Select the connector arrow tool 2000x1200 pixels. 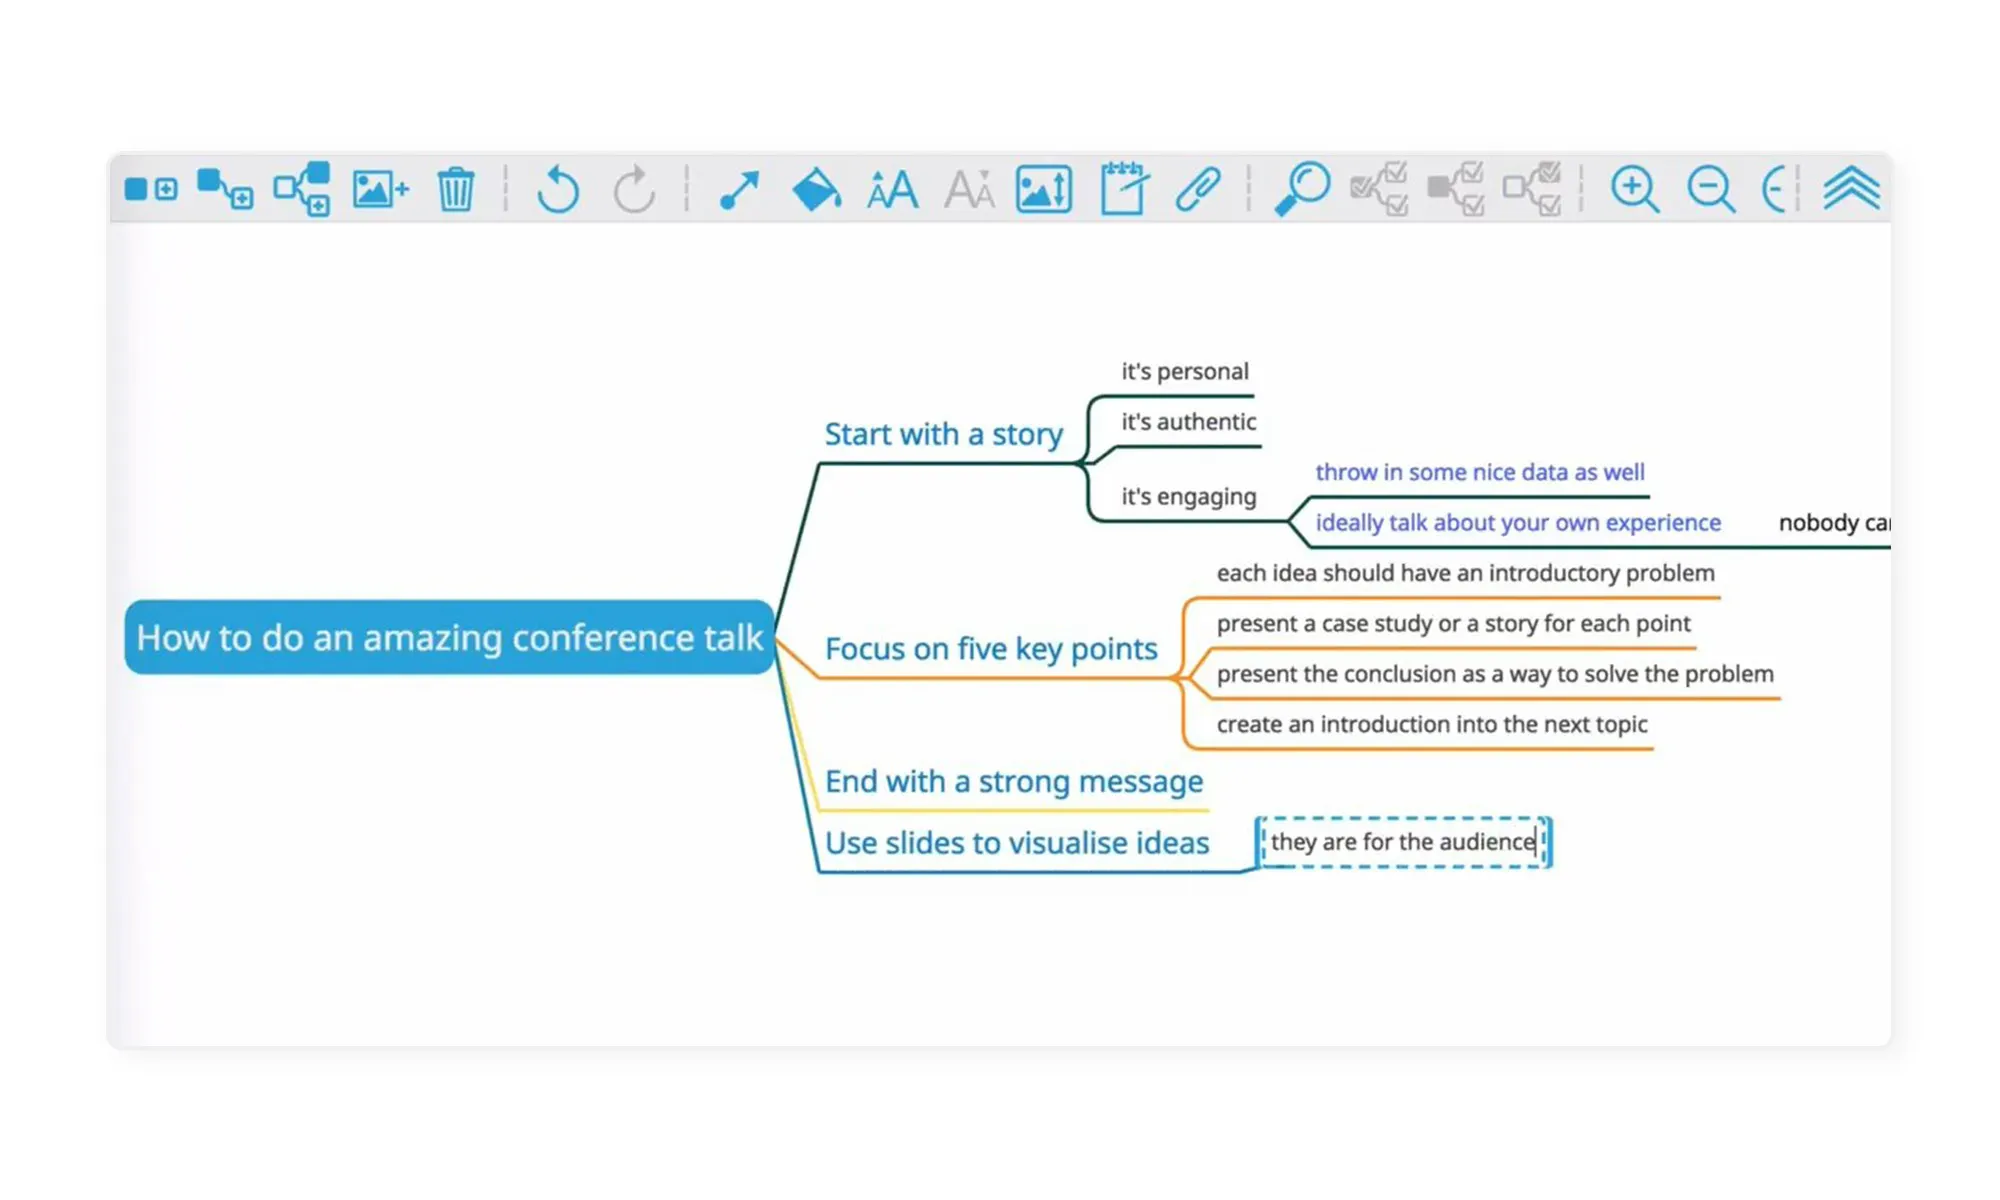point(740,189)
